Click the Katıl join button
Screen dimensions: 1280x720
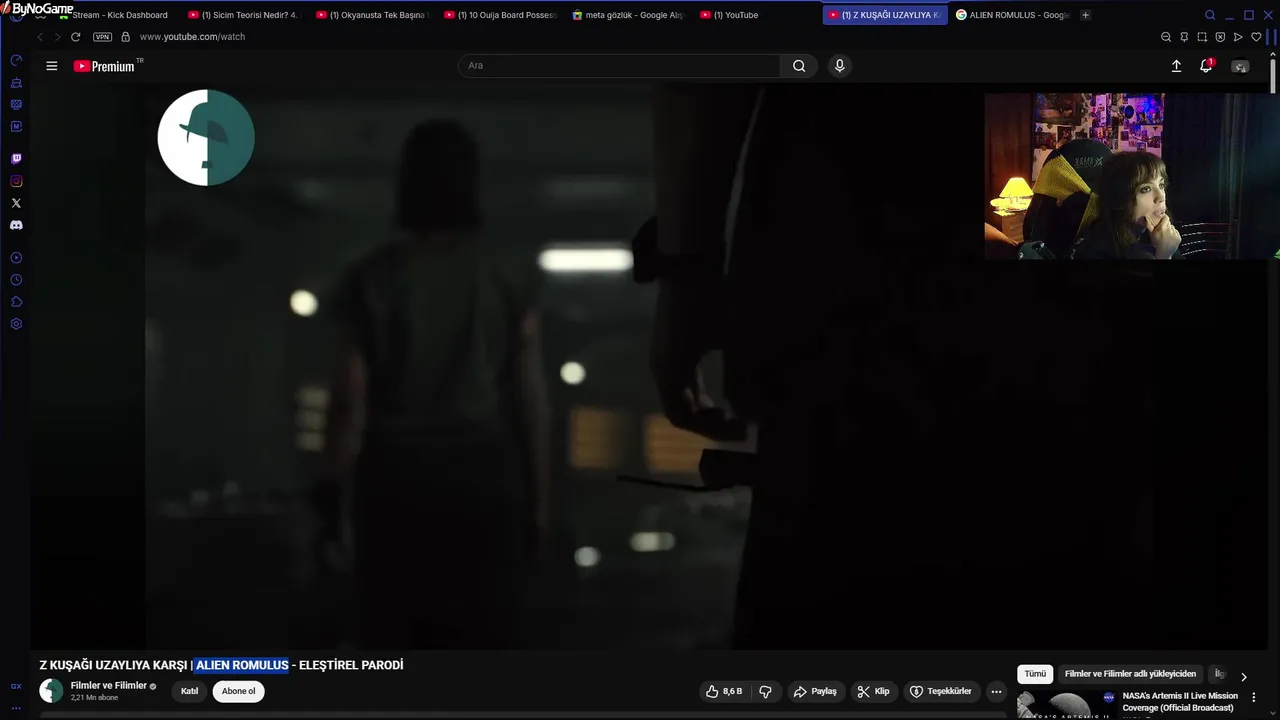pyautogui.click(x=189, y=691)
